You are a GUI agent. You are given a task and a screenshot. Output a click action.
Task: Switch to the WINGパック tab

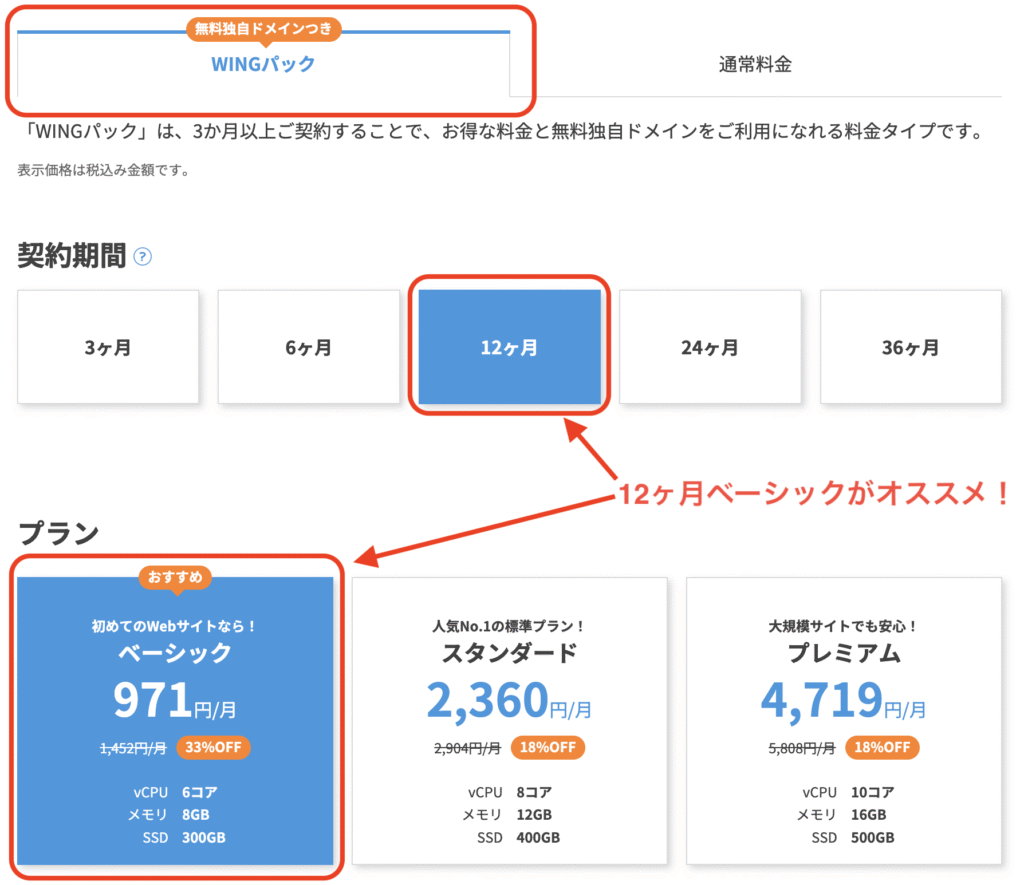[x=263, y=64]
